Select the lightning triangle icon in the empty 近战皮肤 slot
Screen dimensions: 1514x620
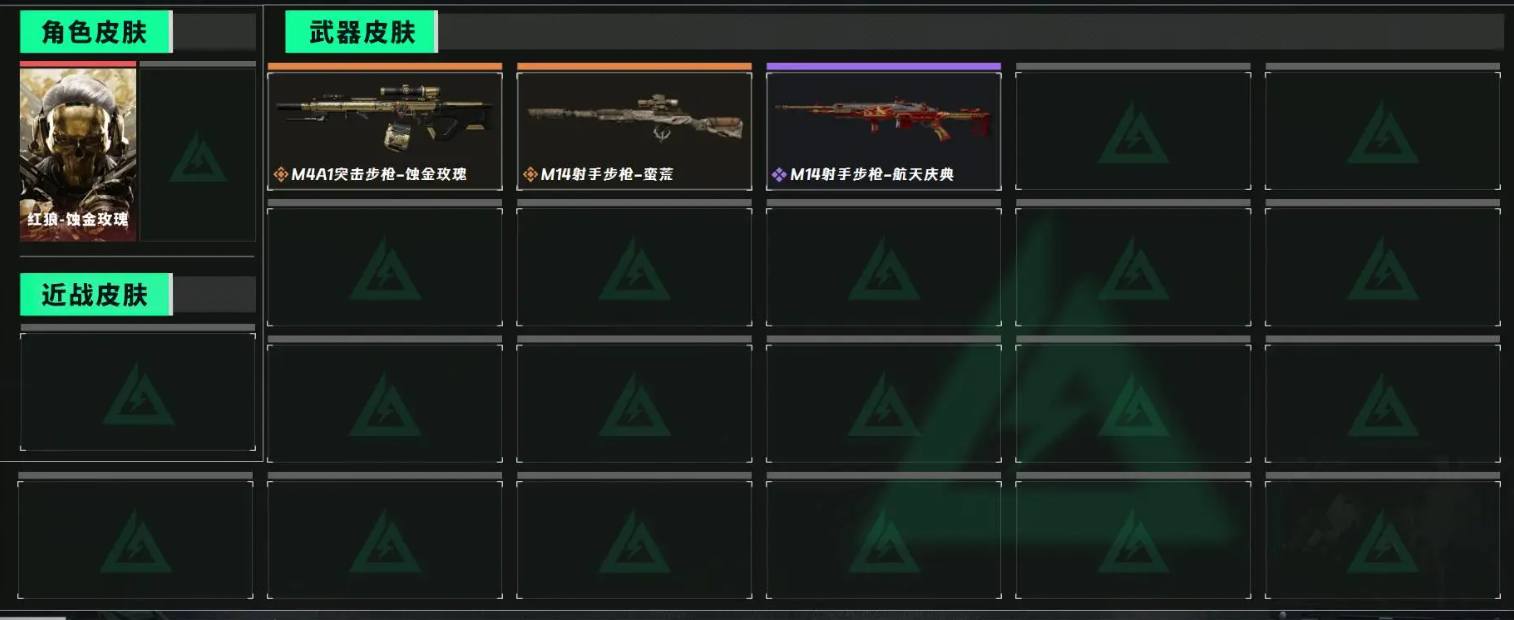[138, 395]
